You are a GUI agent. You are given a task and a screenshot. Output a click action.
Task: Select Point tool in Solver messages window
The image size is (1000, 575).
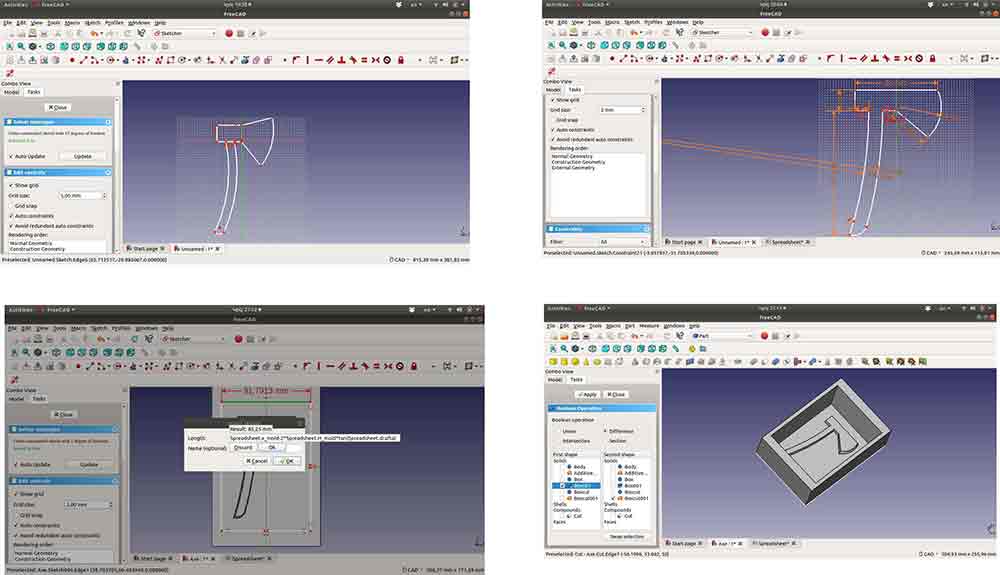tap(72, 60)
